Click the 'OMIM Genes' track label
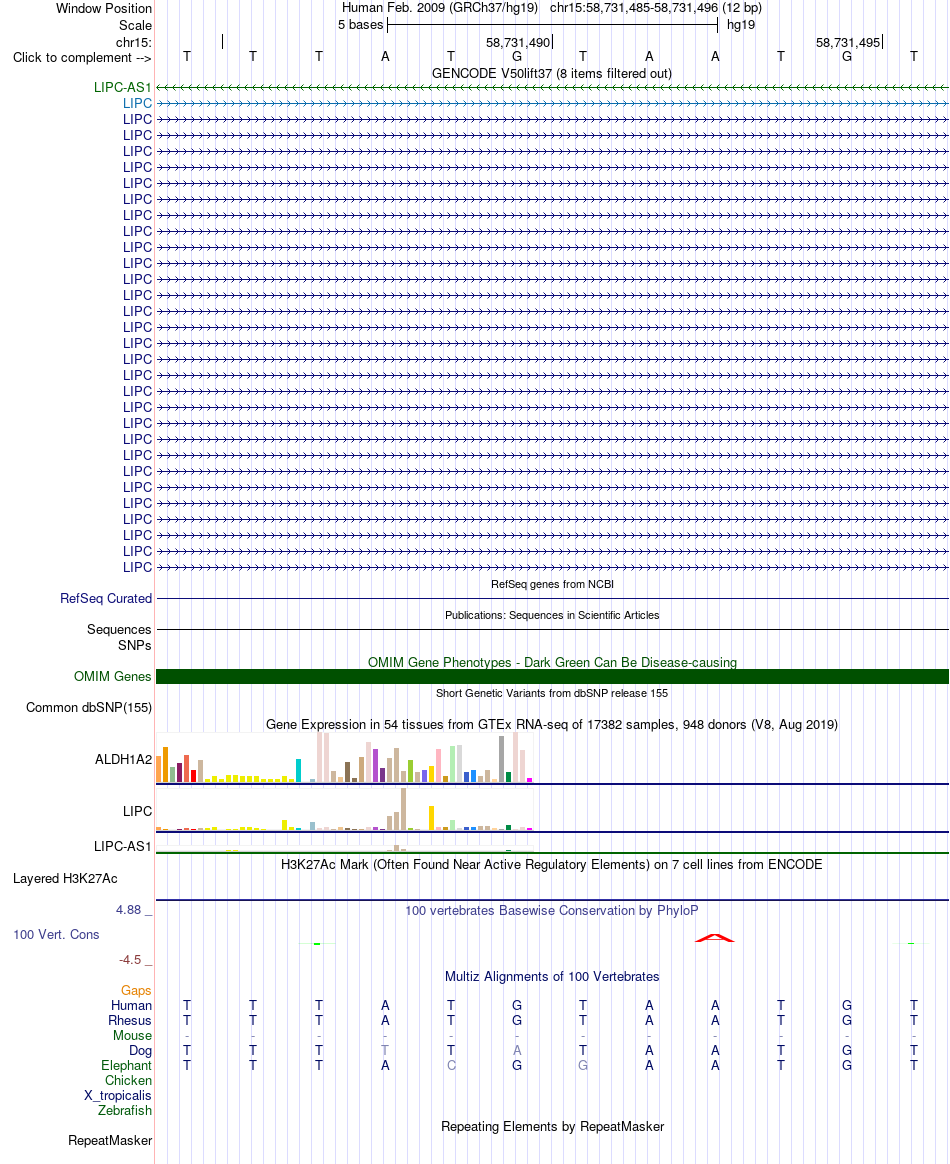This screenshot has height=1164, width=950. 113,676
